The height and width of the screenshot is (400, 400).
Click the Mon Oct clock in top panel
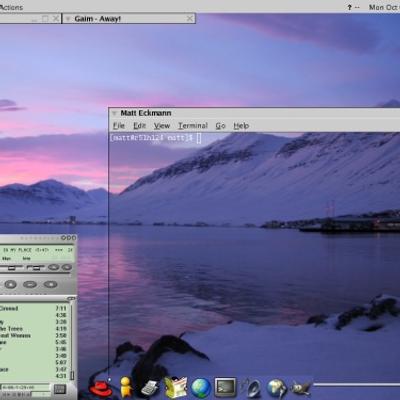(x=384, y=7)
